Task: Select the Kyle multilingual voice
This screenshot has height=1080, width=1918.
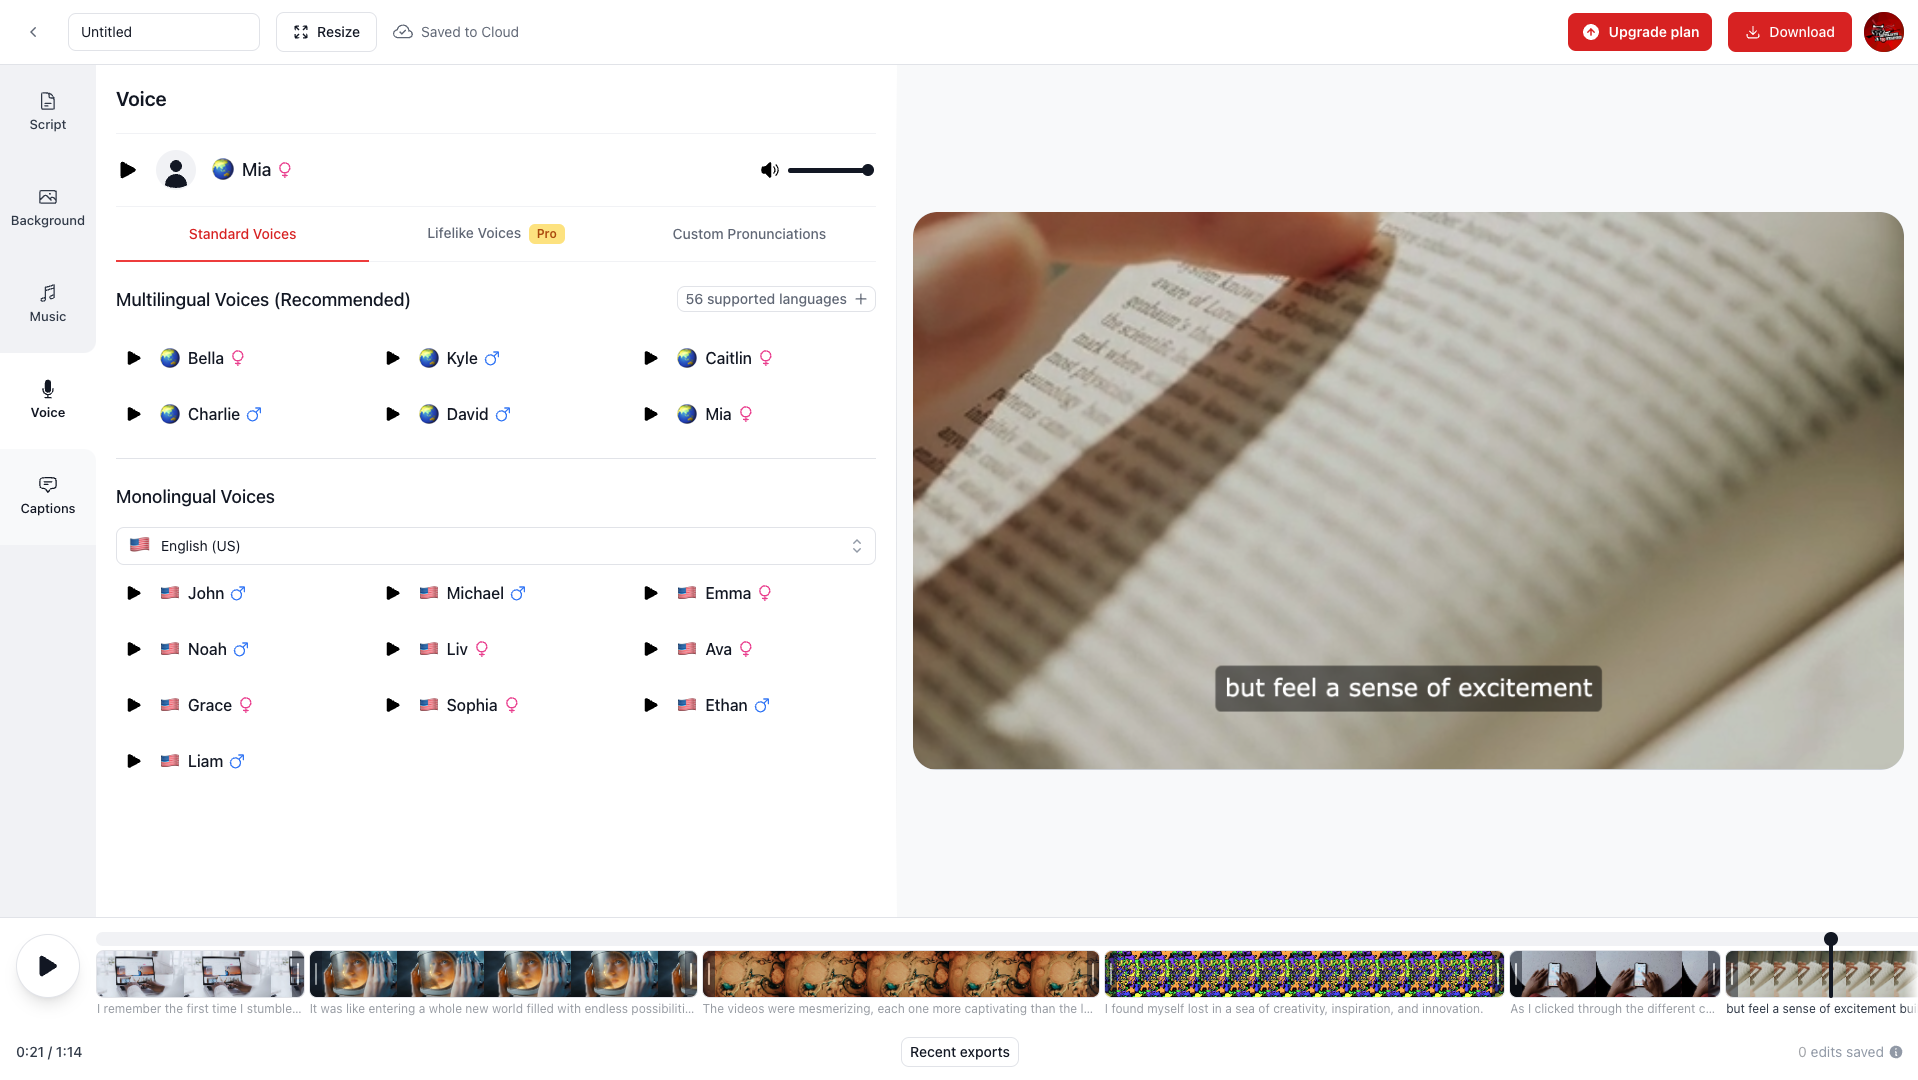Action: tap(461, 358)
